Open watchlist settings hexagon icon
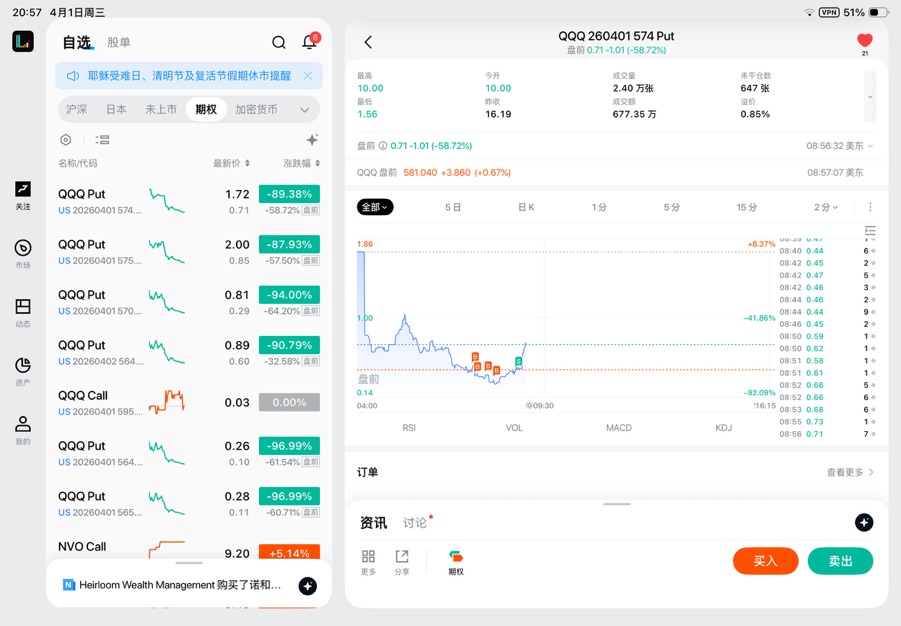The image size is (901, 626). coord(66,140)
